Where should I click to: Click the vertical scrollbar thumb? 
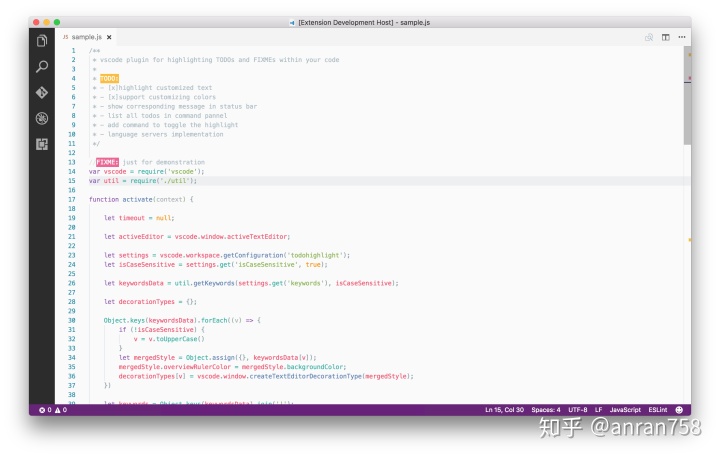(687, 96)
